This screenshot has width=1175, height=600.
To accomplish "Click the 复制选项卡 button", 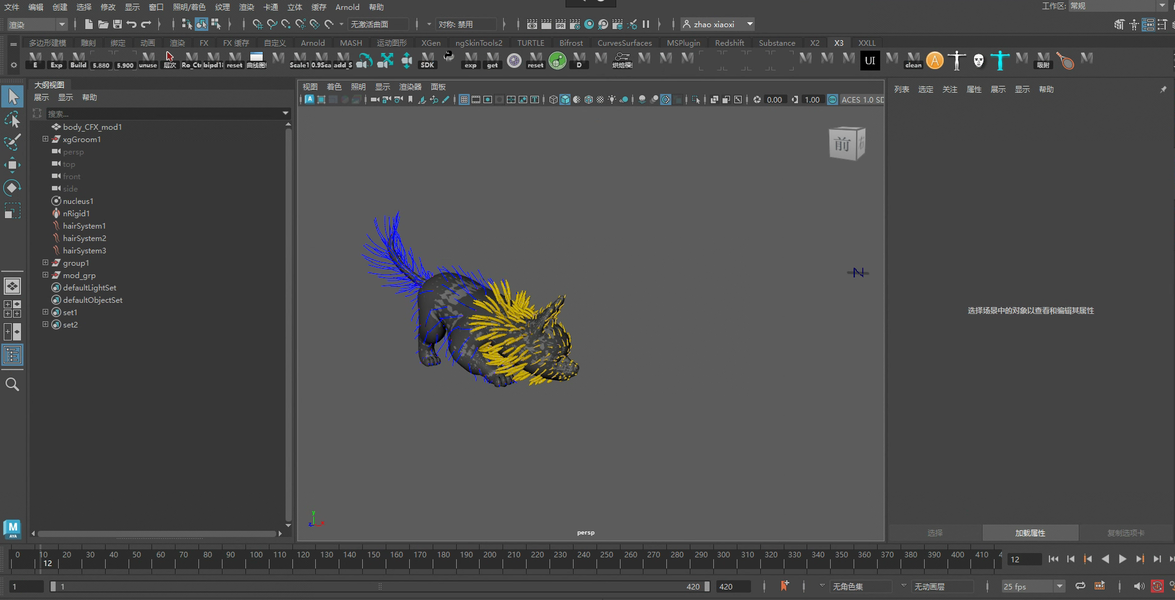I will coord(1126,533).
